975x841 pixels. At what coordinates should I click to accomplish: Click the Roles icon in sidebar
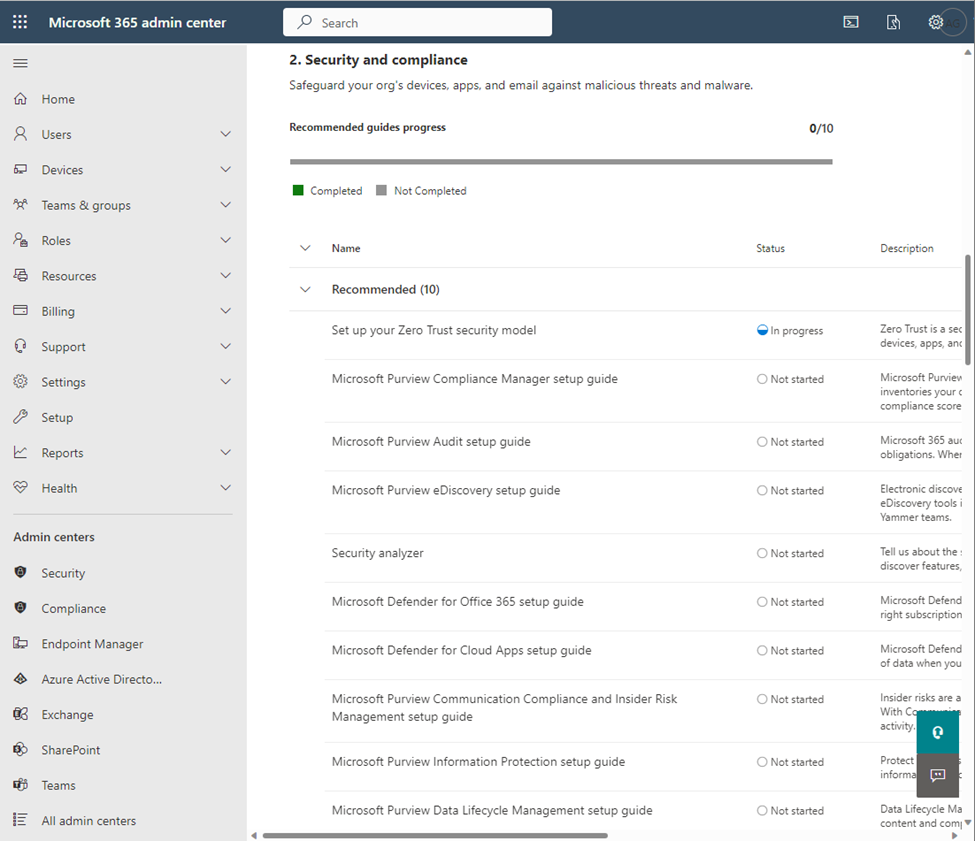pyautogui.click(x=21, y=240)
